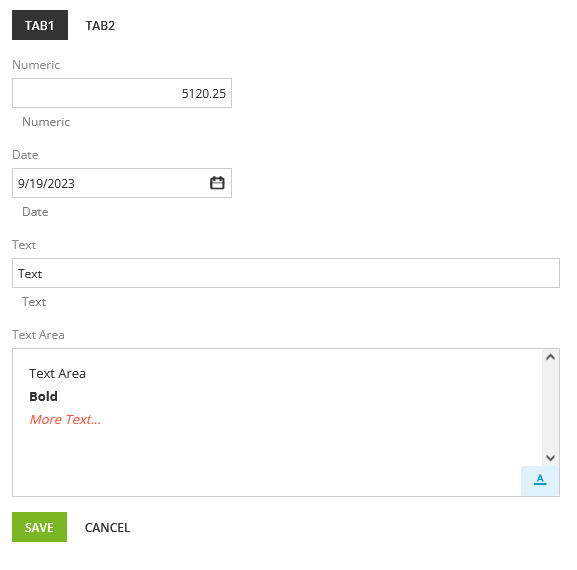Click the Text Area first line
The image size is (577, 570).
[x=57, y=373]
